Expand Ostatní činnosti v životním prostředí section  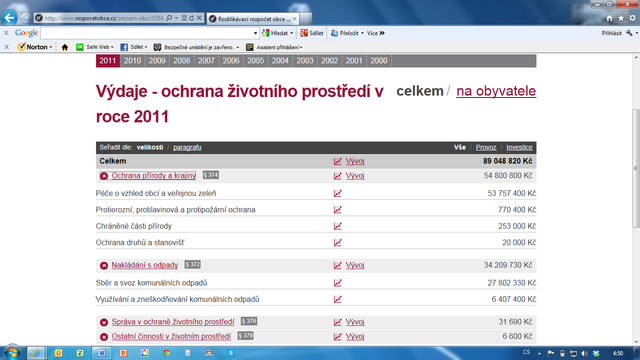click(104, 337)
